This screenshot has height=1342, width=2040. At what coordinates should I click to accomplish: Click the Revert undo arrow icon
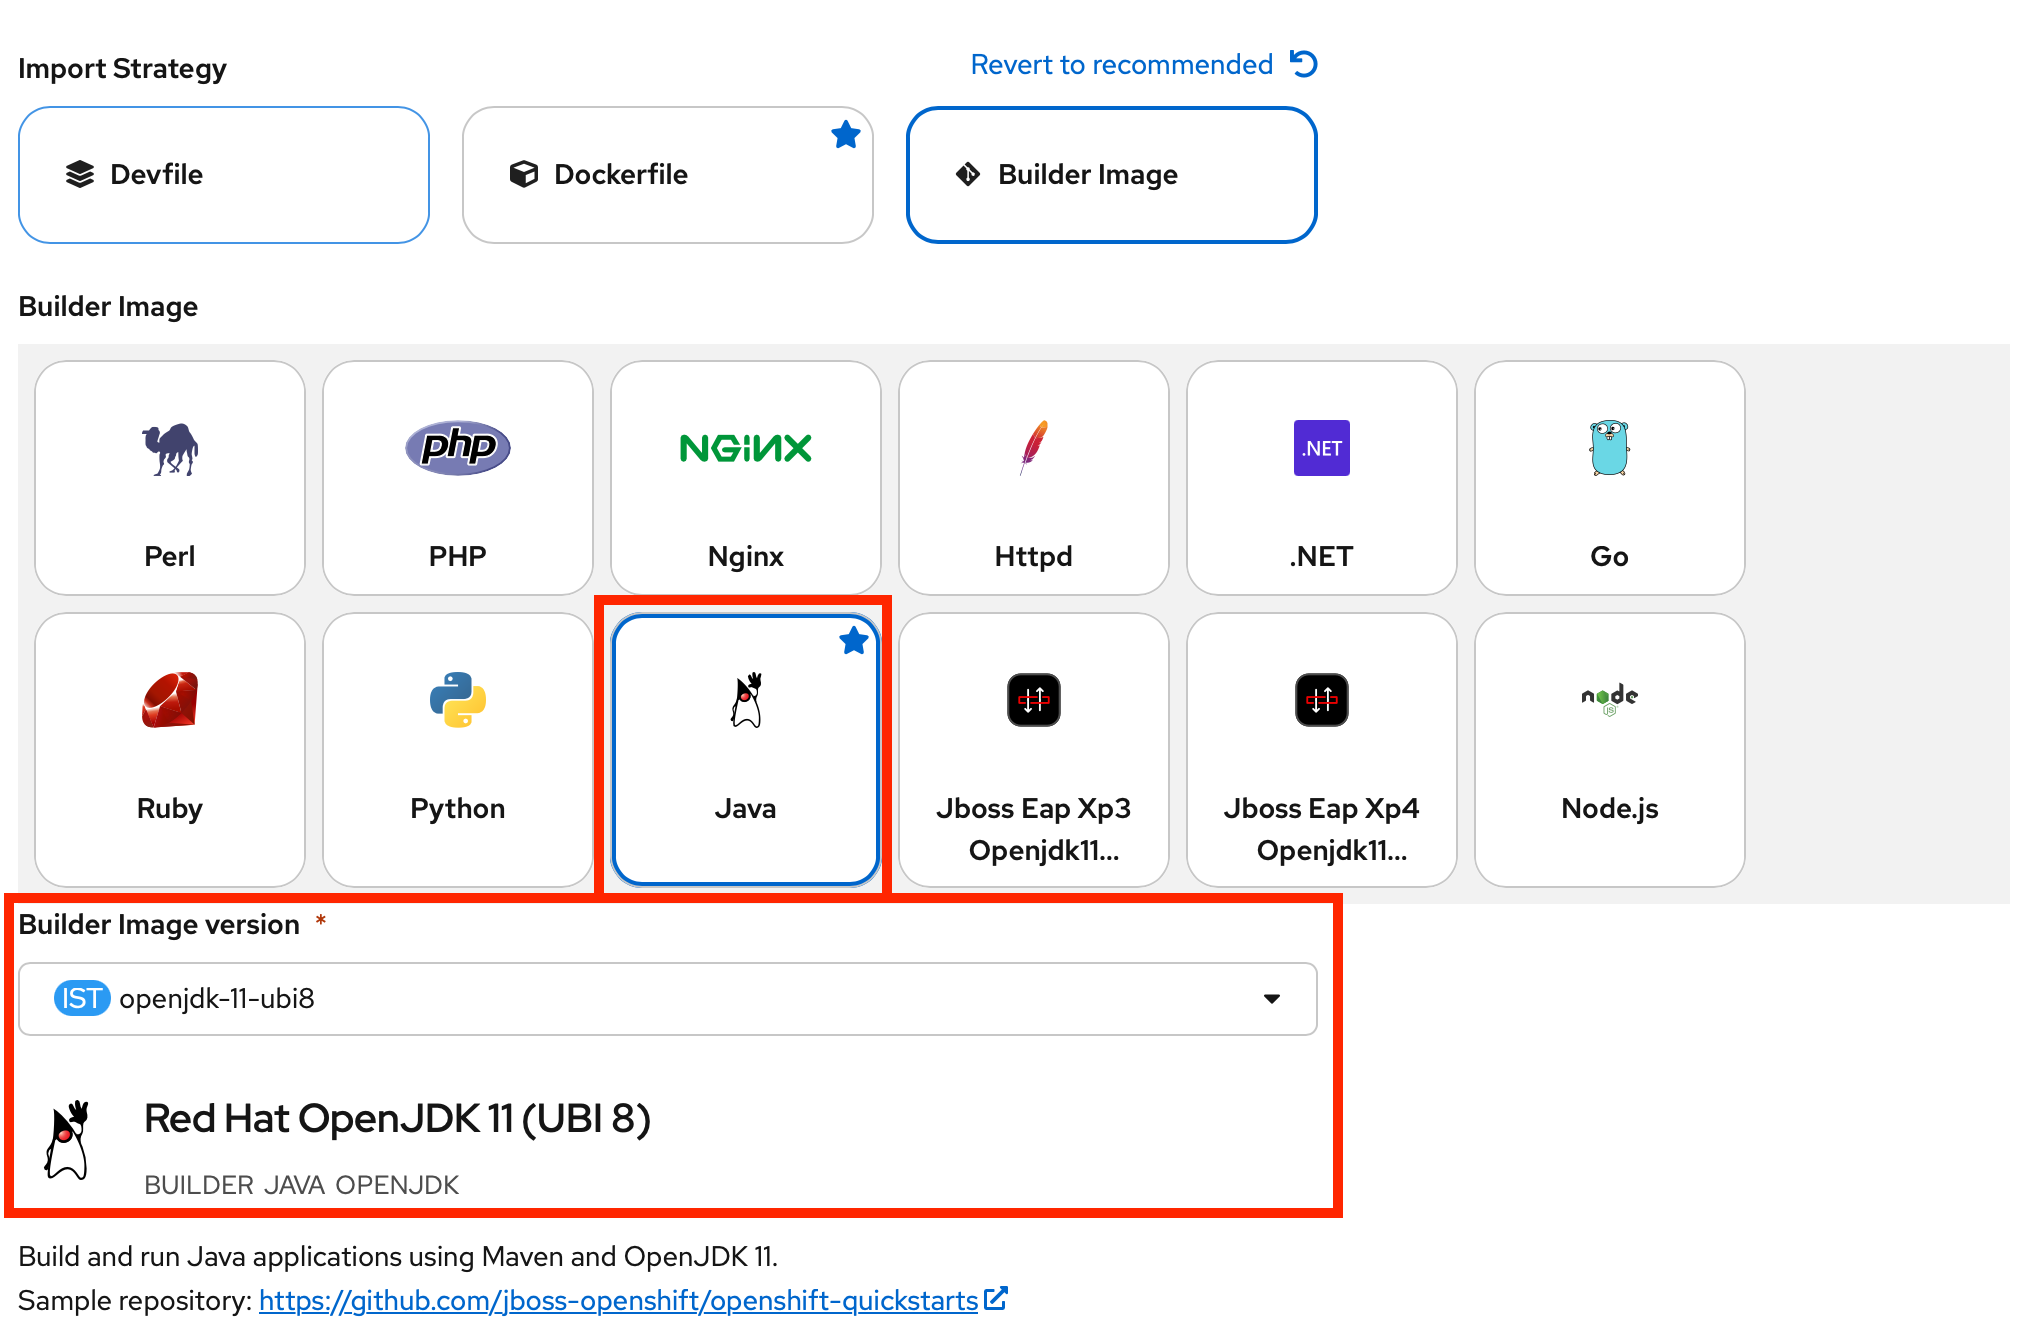coord(1304,64)
